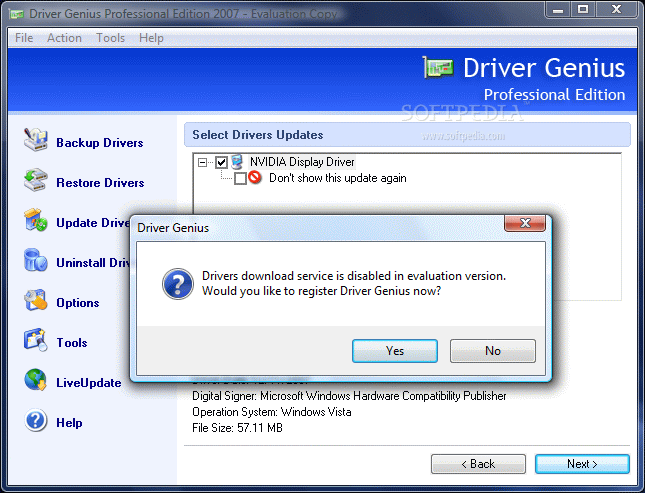Close the main Driver Genius window
The image size is (645, 493).
(x=616, y=9)
